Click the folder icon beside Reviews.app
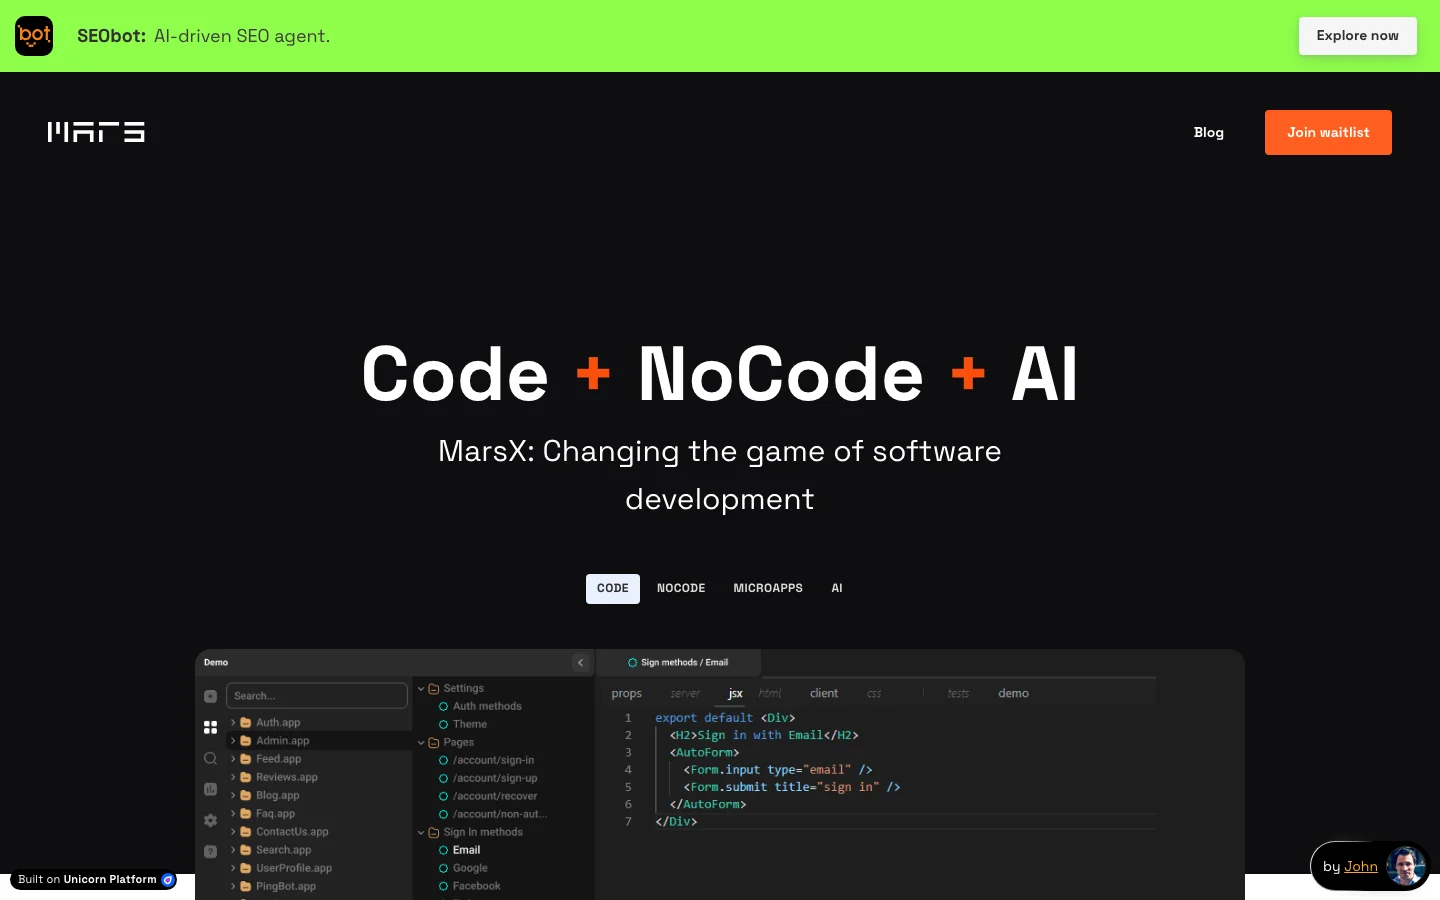1440x900 pixels. click(246, 777)
